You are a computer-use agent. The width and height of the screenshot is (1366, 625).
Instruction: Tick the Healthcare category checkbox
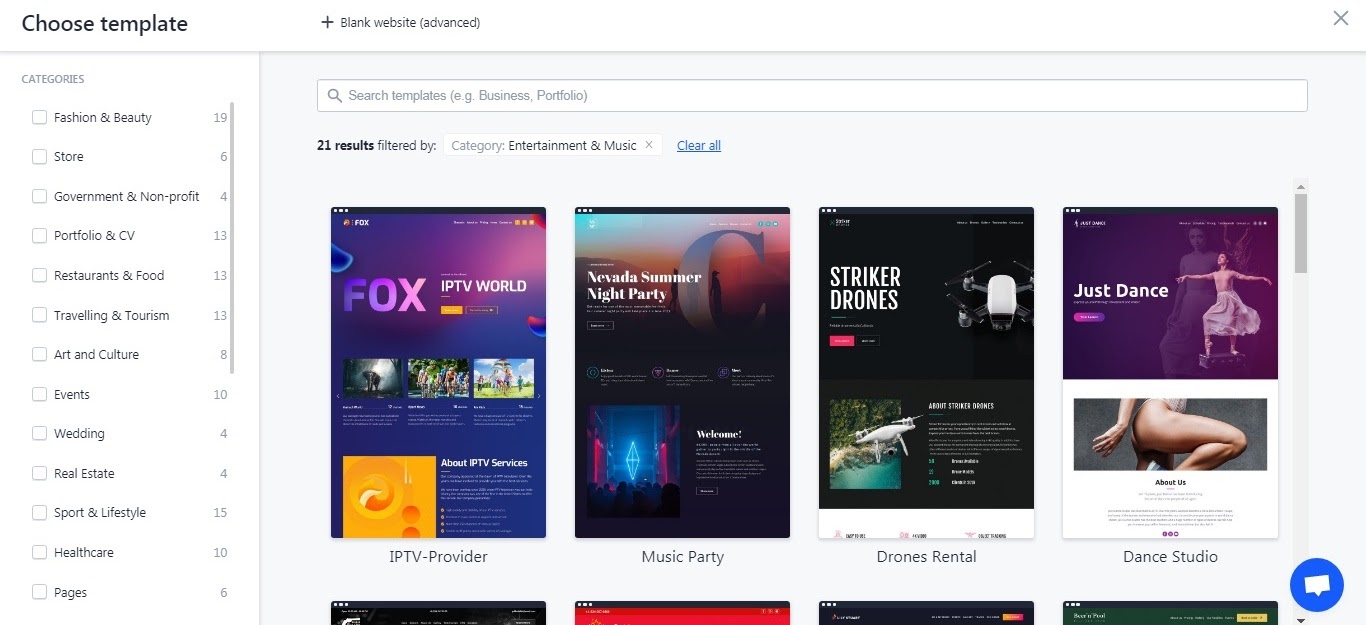click(x=40, y=552)
